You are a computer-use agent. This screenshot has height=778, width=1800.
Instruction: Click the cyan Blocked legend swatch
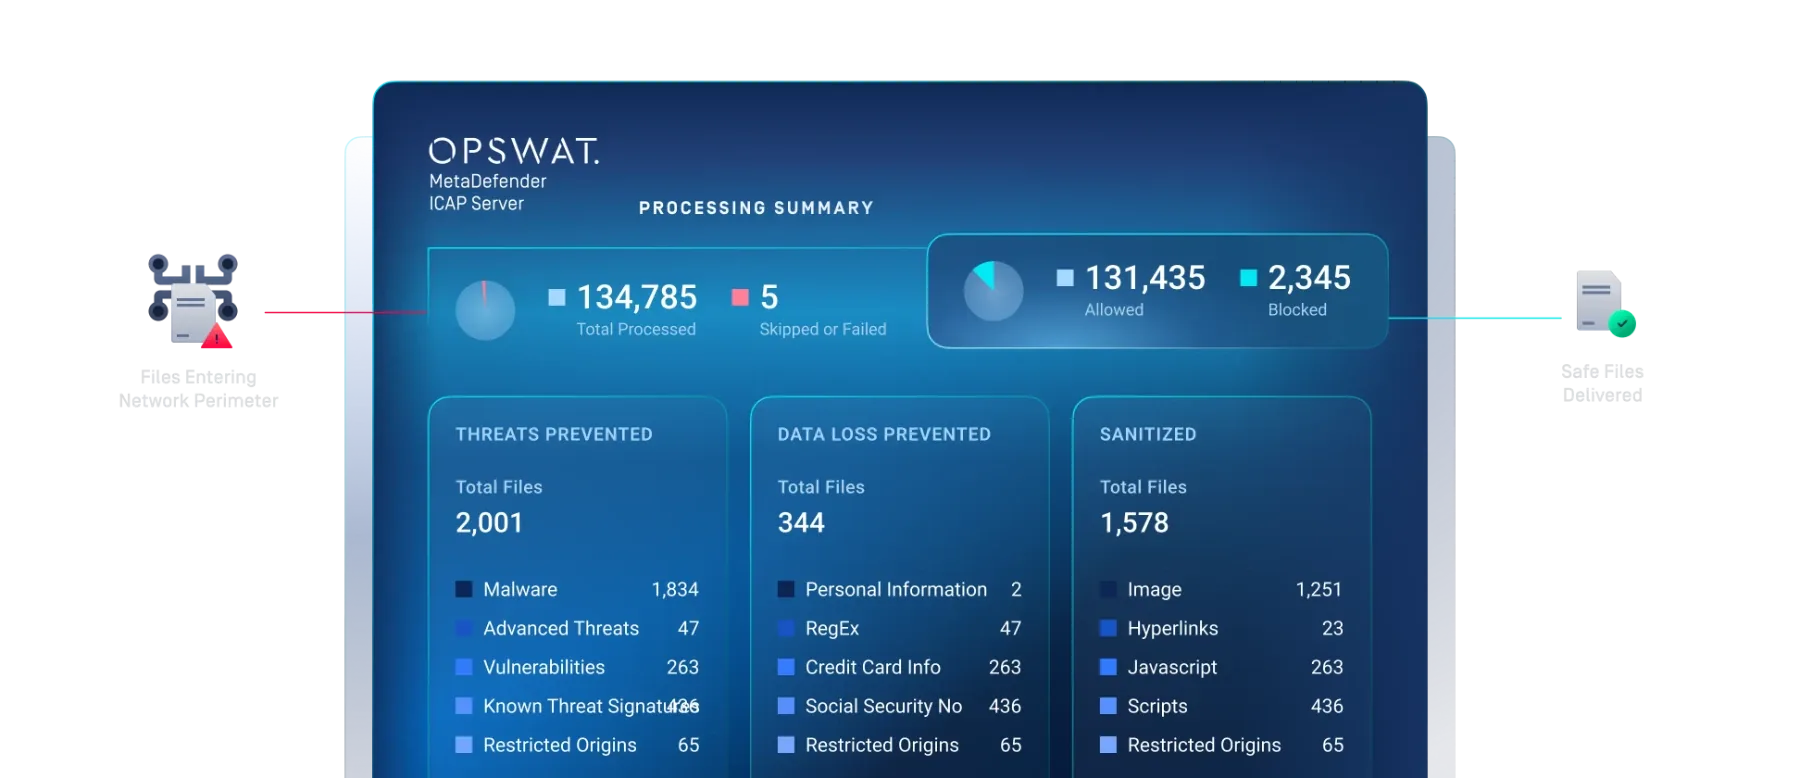(x=1248, y=278)
